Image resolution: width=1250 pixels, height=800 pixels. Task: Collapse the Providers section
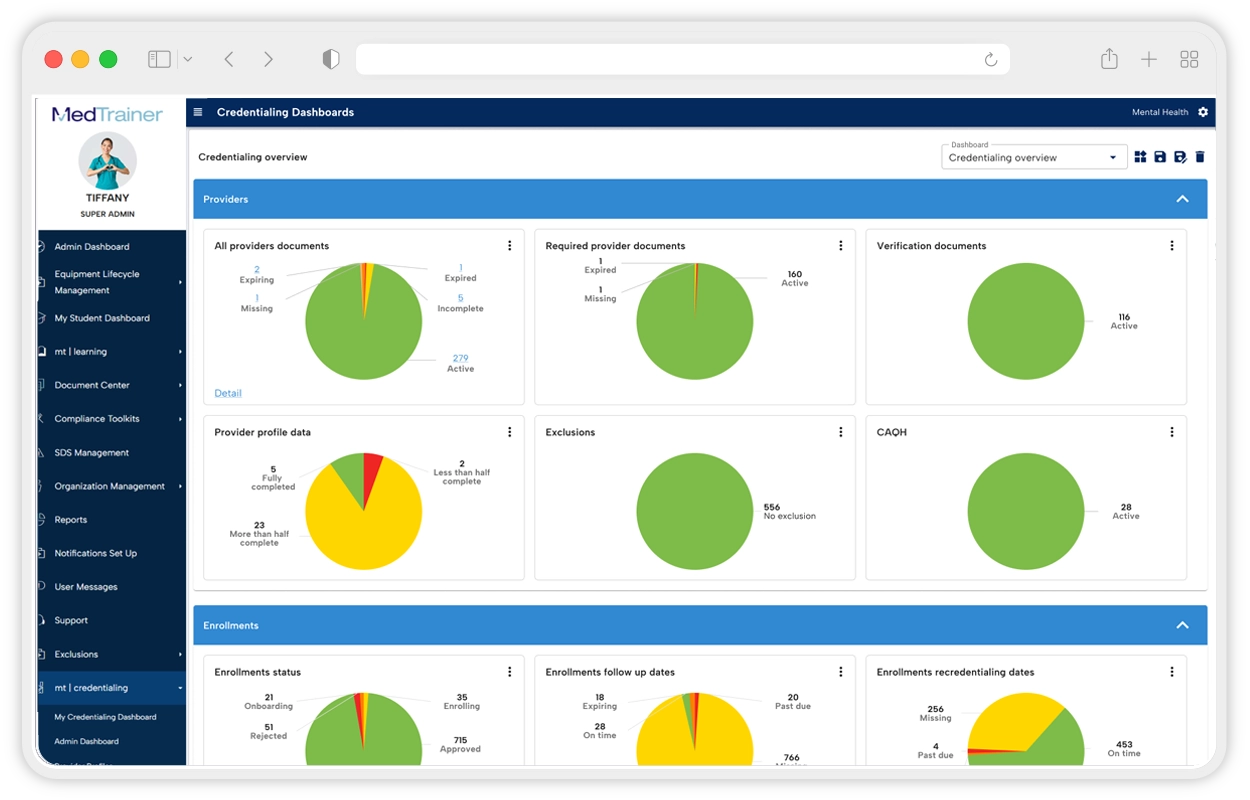[x=1182, y=199]
